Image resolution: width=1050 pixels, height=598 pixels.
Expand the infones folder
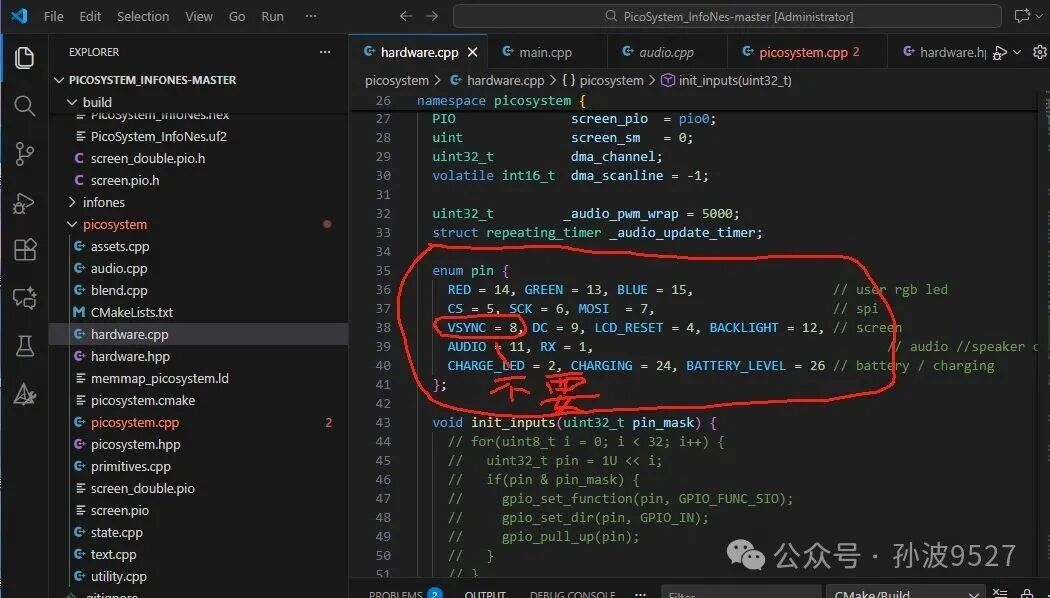72,202
